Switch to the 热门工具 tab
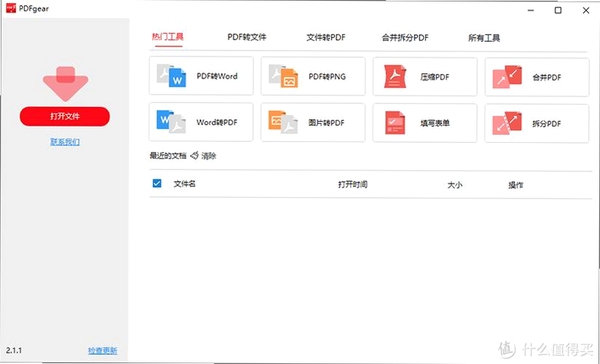The height and width of the screenshot is (364, 600). point(168,37)
